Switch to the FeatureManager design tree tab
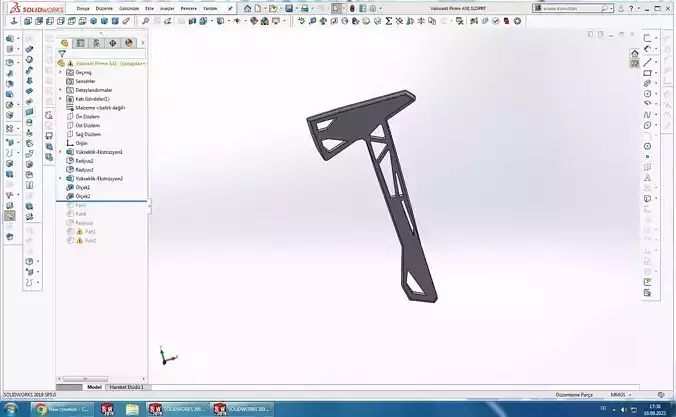The image size is (676, 417). pyautogui.click(x=65, y=43)
